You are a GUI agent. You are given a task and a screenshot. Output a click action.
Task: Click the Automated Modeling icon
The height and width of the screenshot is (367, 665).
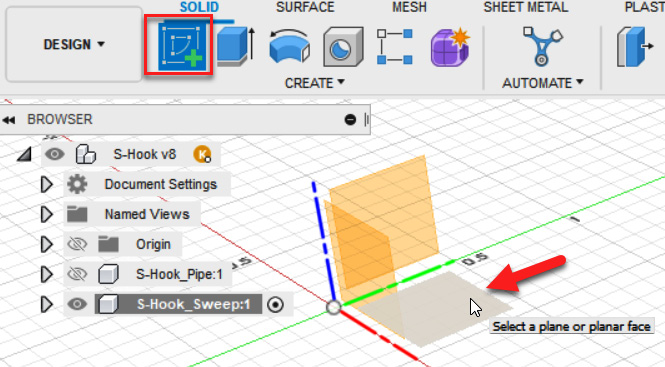pyautogui.click(x=542, y=46)
